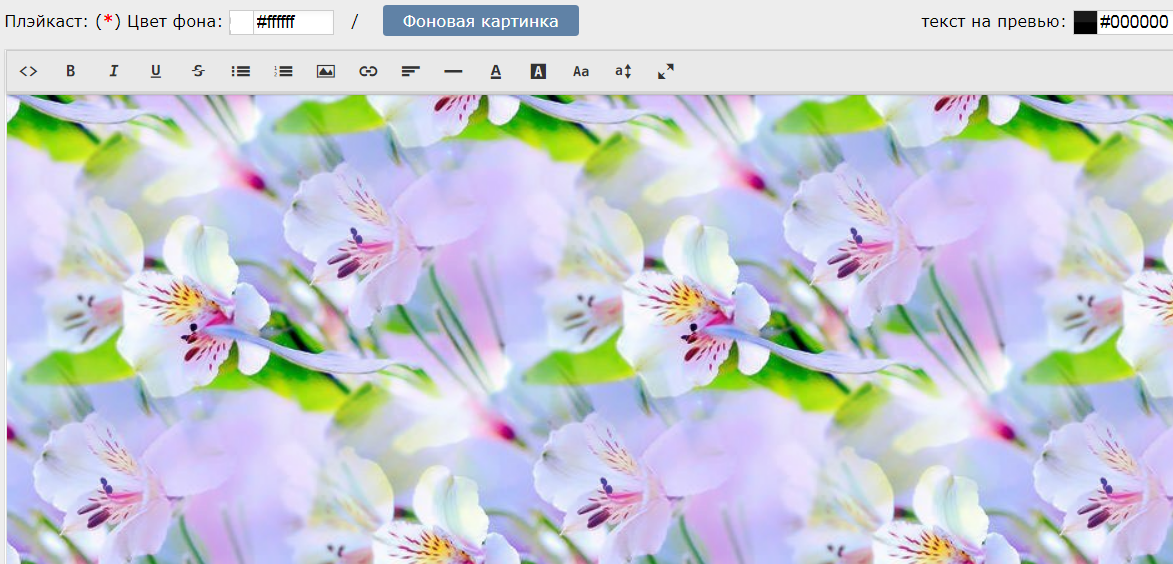The image size is (1173, 564).
Task: Toggle italic formatting
Action: 113,71
